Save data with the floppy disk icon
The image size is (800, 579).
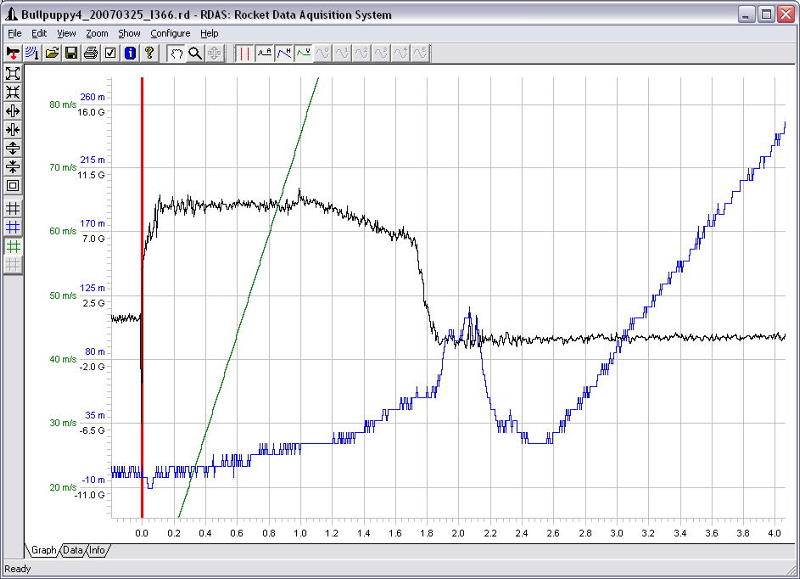point(71,53)
